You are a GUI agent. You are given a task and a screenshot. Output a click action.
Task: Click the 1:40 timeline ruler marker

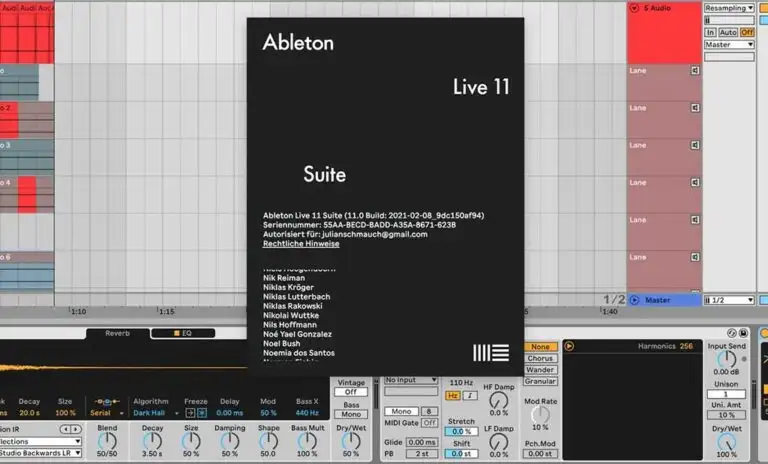click(x=609, y=312)
